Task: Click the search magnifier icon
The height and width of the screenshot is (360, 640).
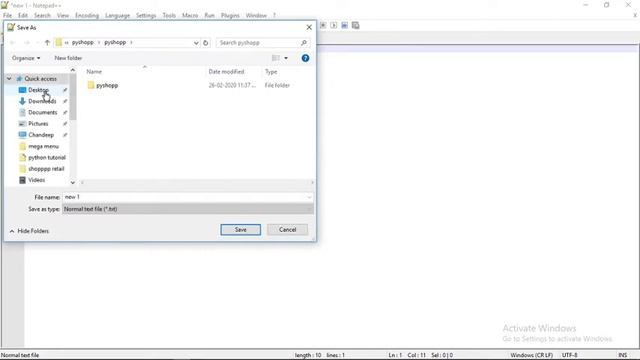Action: click(304, 42)
